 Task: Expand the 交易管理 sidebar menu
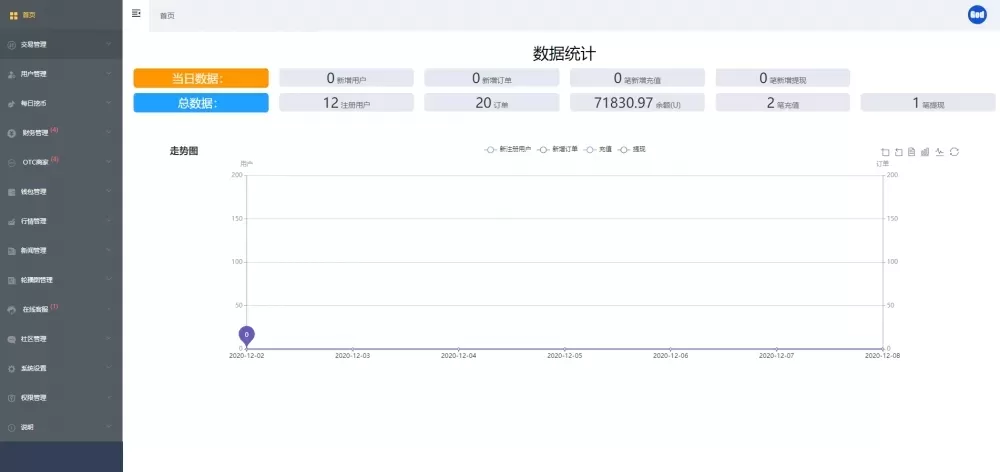tap(60, 44)
